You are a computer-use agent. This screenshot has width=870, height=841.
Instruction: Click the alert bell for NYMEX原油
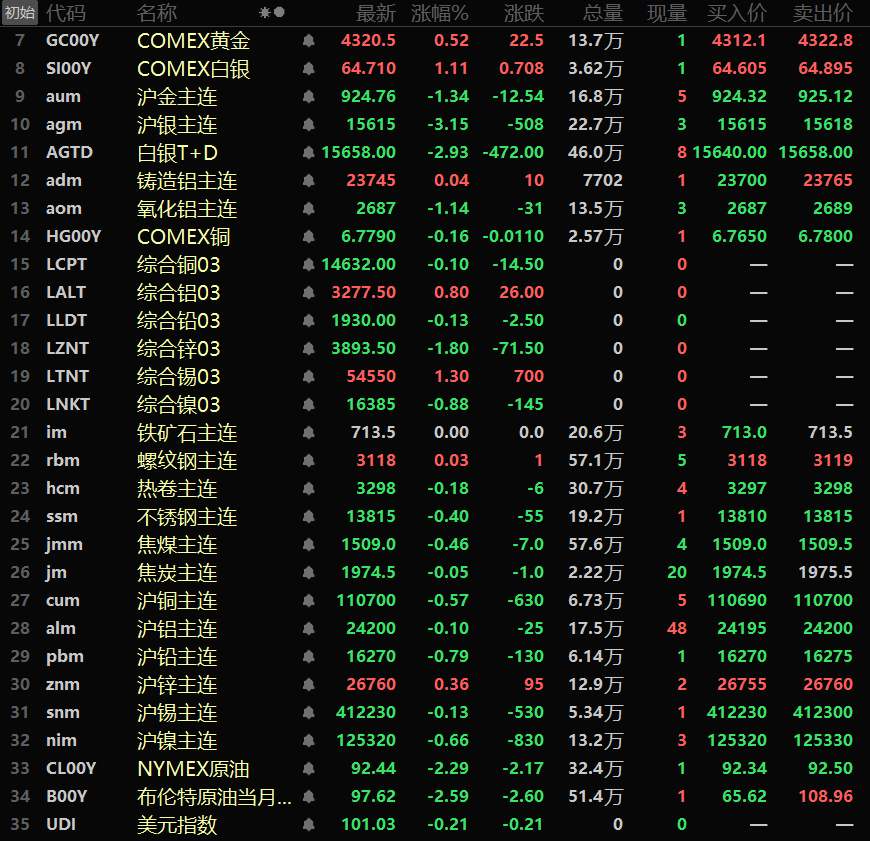308,768
